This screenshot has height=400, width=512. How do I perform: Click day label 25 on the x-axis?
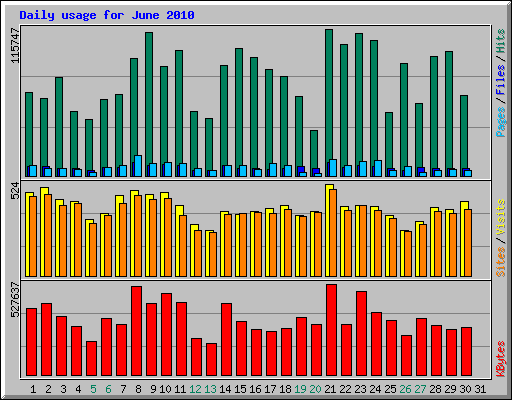(x=390, y=389)
